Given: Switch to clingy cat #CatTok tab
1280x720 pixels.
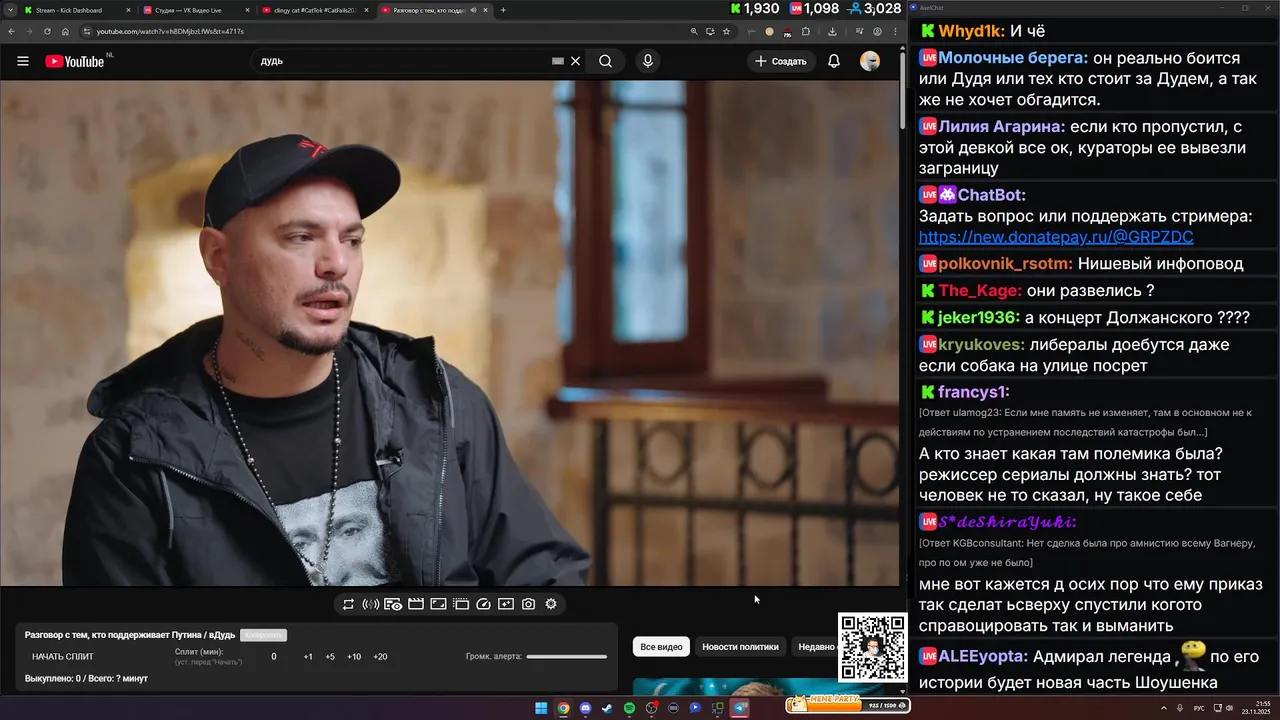Looking at the screenshot, I should (x=313, y=10).
